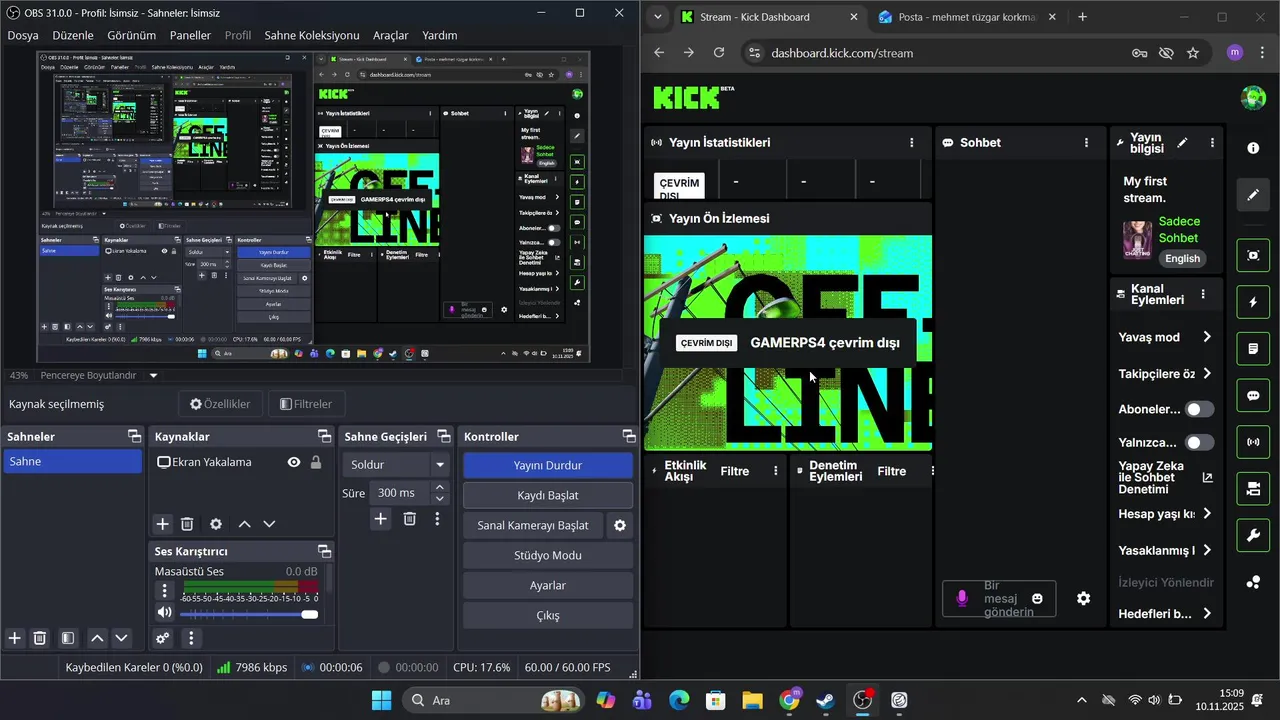
Task: Move source up arrow in Kaynaklar
Action: coord(244,524)
